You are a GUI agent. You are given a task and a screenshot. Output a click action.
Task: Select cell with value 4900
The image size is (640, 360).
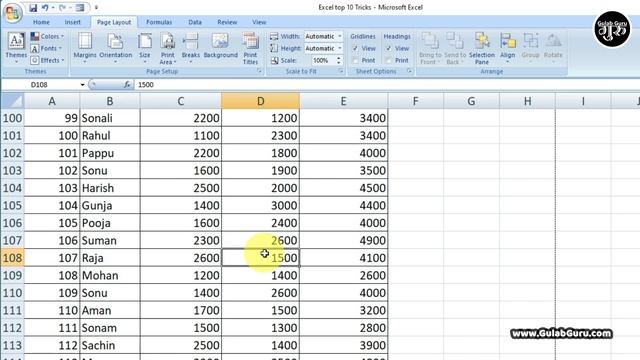344,240
